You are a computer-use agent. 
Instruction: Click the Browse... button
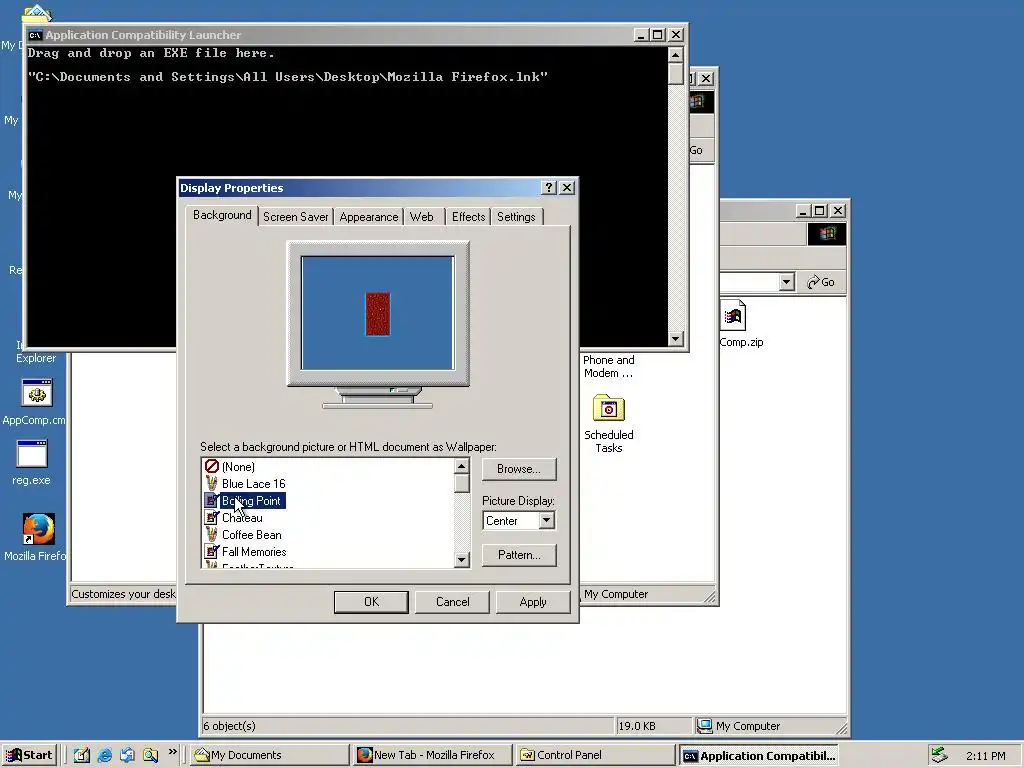pyautogui.click(x=519, y=469)
